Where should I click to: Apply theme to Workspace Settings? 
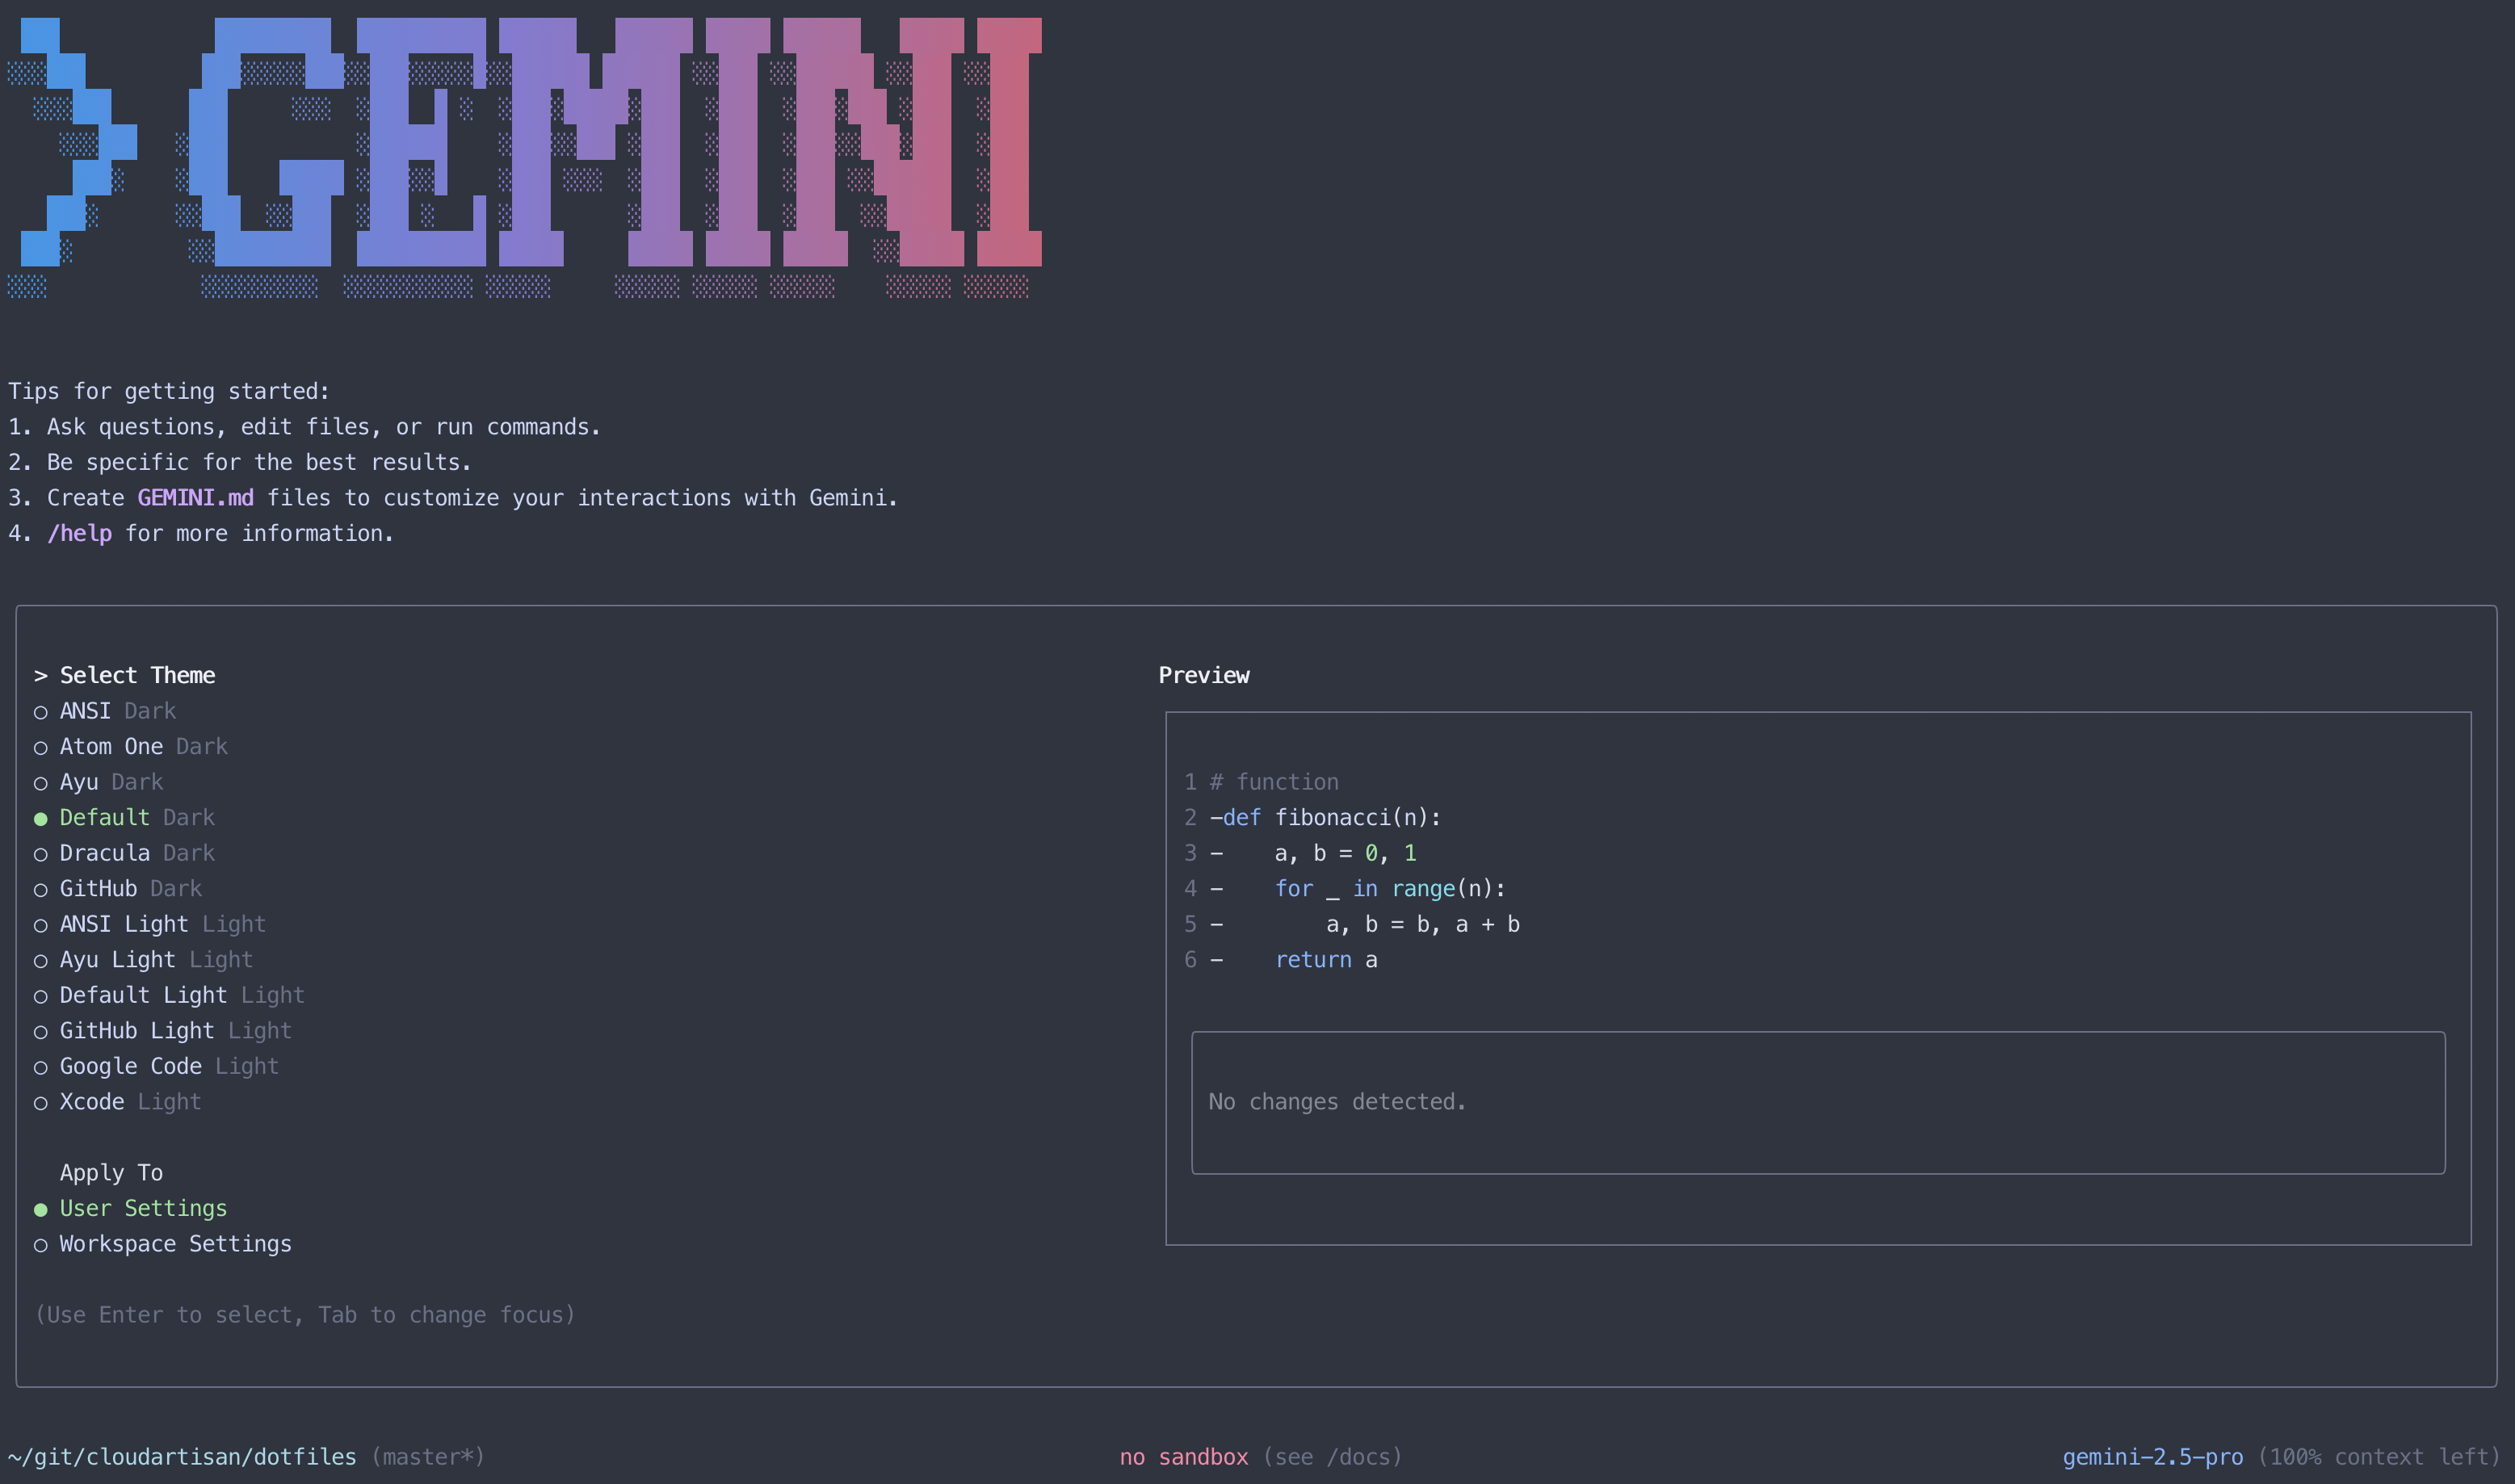tap(163, 1244)
